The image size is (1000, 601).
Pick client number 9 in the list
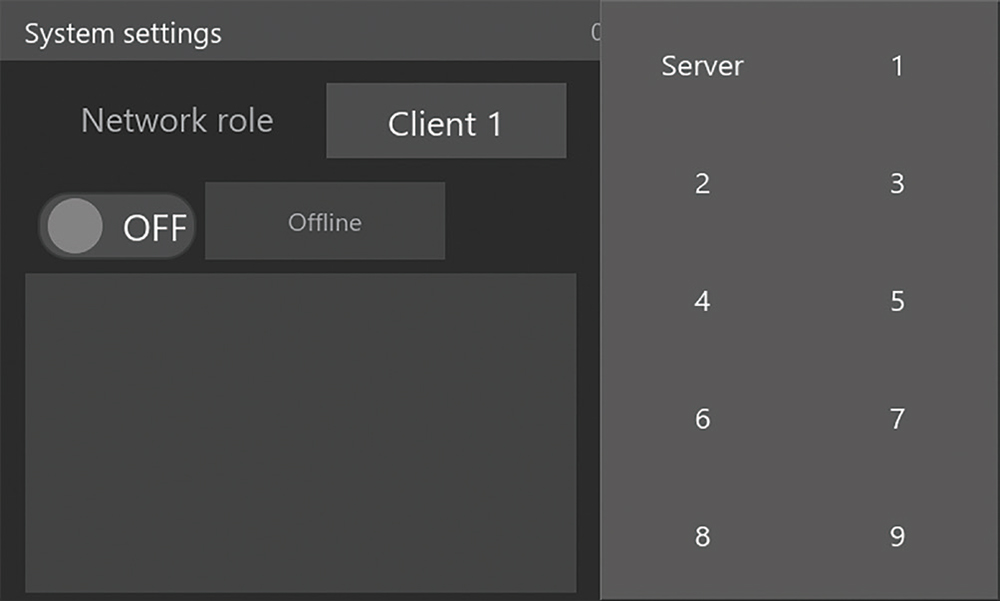click(x=897, y=537)
